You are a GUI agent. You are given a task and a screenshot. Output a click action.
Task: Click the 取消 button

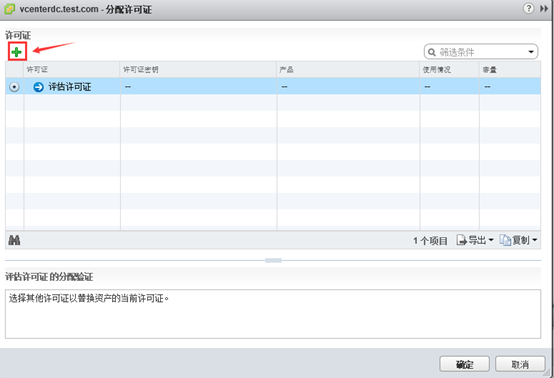click(x=520, y=364)
